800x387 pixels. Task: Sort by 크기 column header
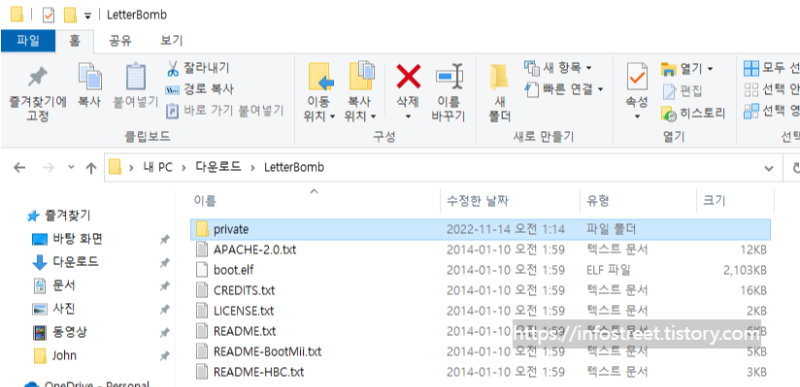click(714, 200)
